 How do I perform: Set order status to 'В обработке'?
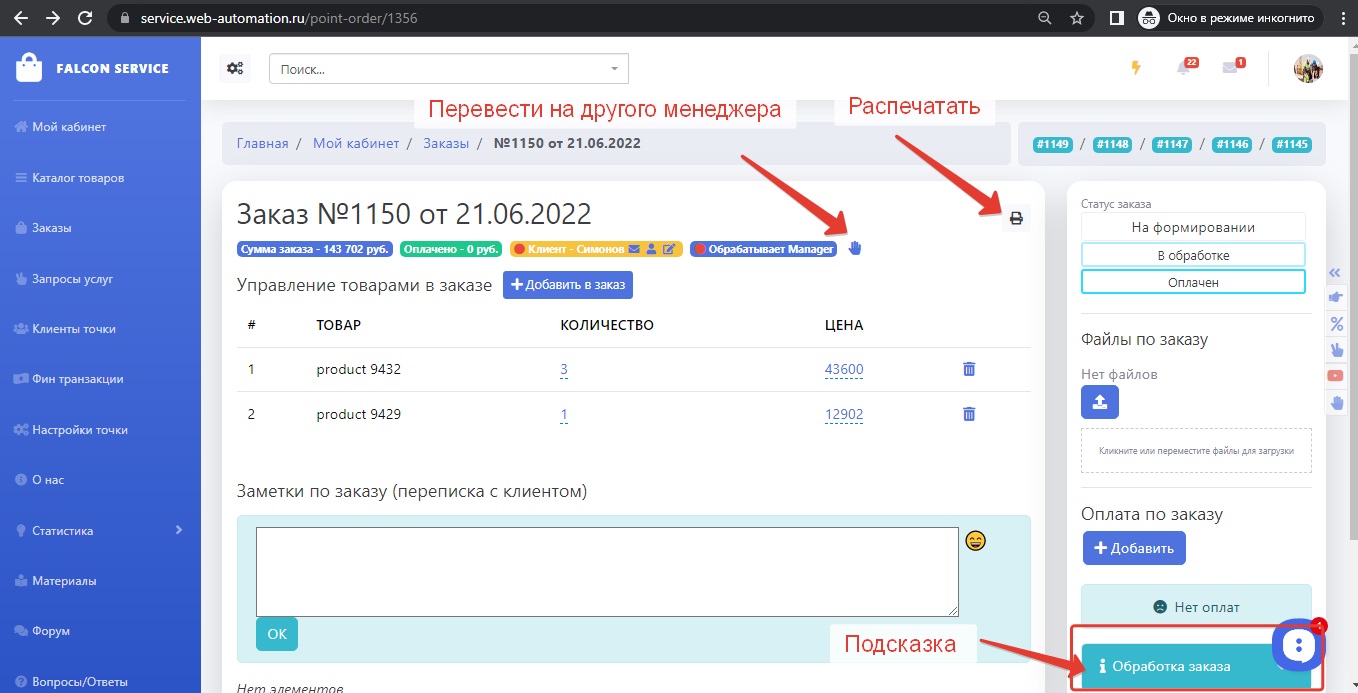(x=1192, y=255)
